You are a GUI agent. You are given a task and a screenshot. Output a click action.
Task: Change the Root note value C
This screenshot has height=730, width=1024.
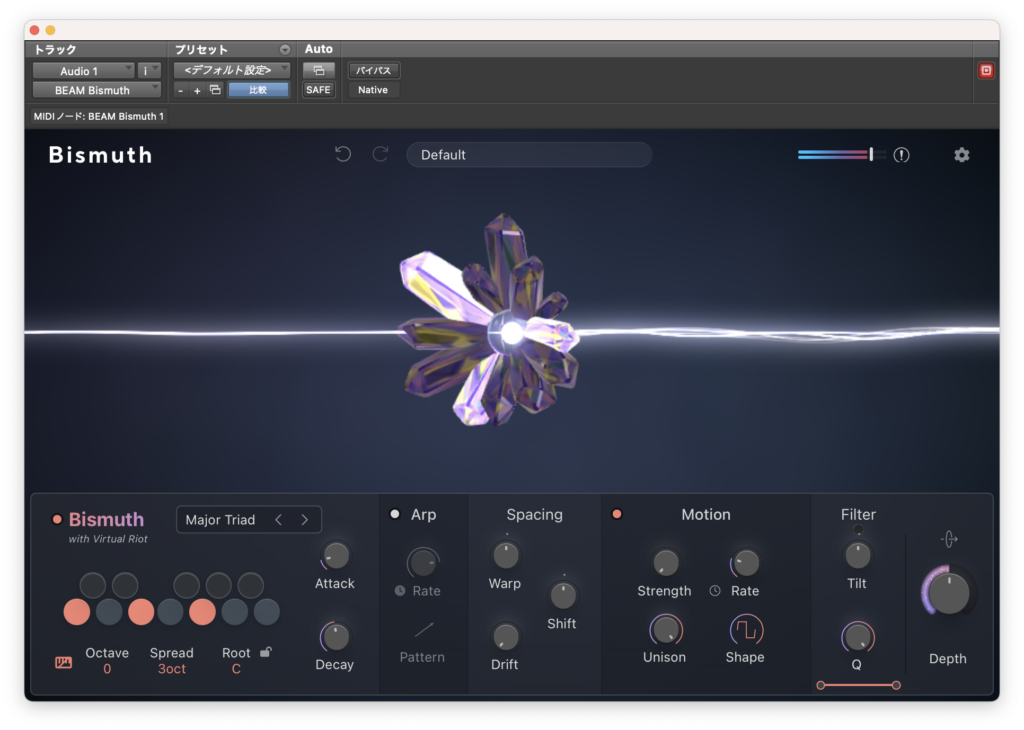(236, 669)
